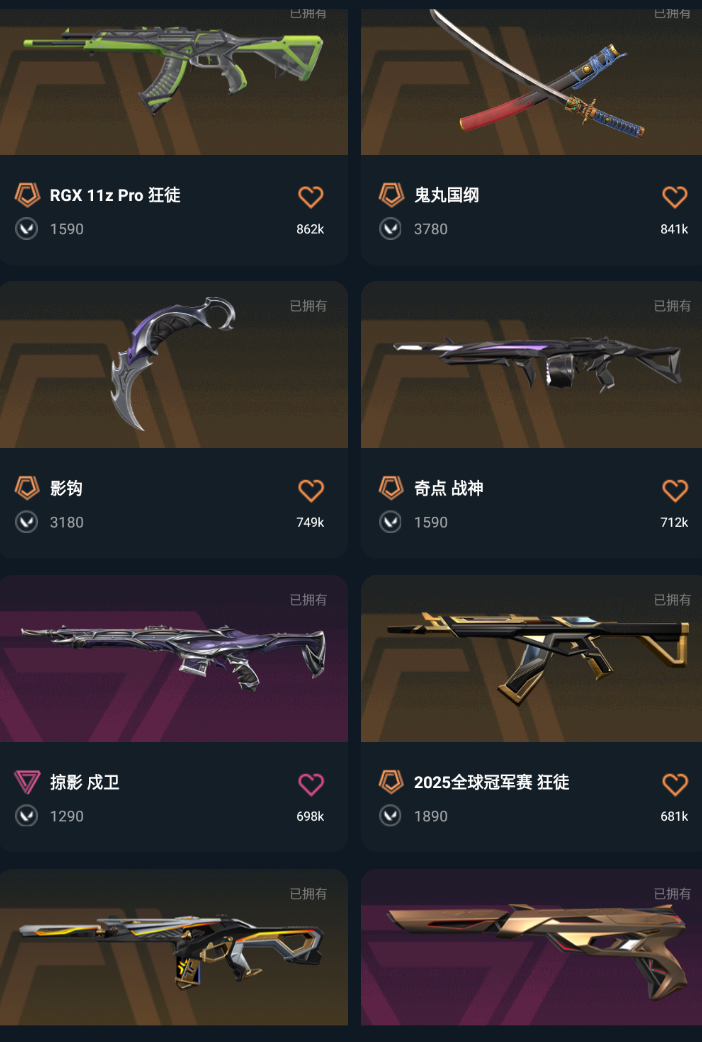Click the VP currency icon next to 3780
Image resolution: width=702 pixels, height=1042 pixels.
390,229
